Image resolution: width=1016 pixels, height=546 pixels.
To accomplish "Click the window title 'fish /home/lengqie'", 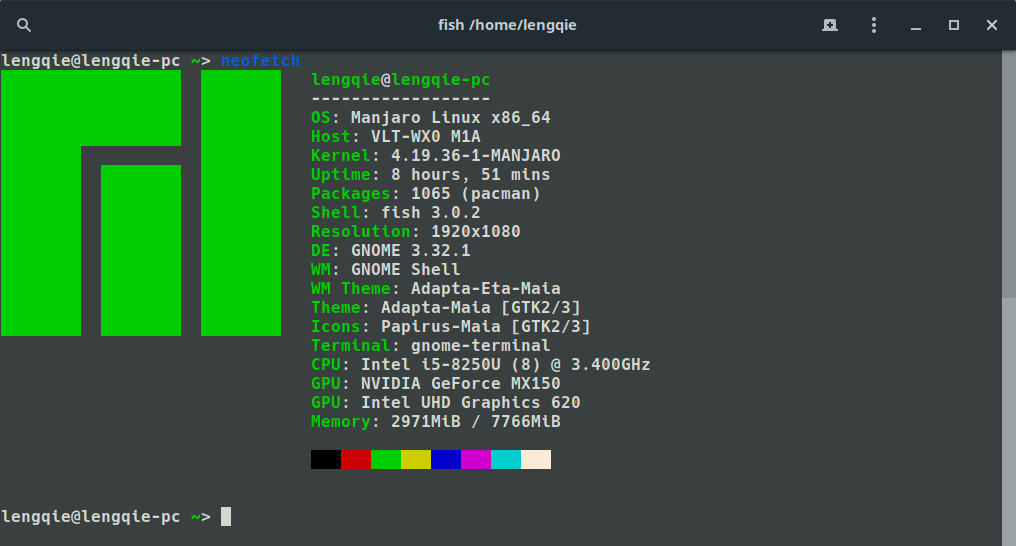I will pyautogui.click(x=507, y=25).
